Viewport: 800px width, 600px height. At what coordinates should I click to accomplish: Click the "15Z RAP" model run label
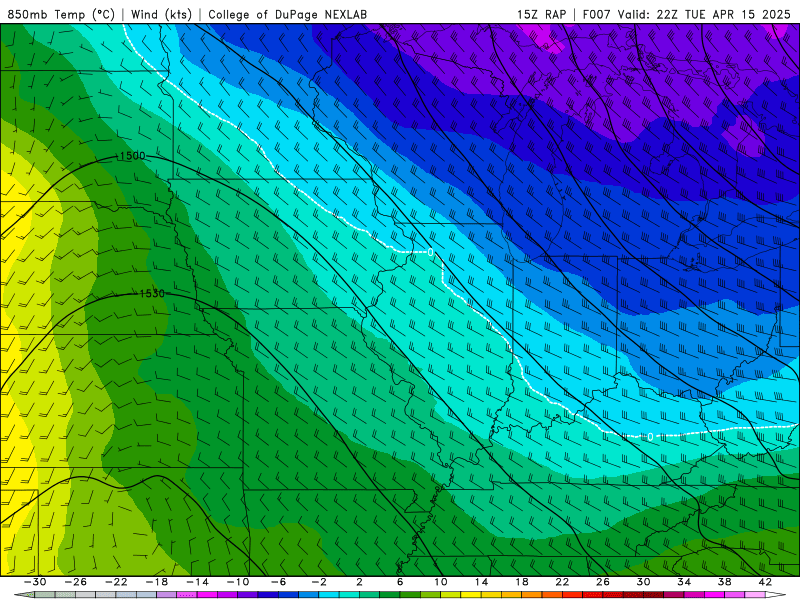[541, 14]
